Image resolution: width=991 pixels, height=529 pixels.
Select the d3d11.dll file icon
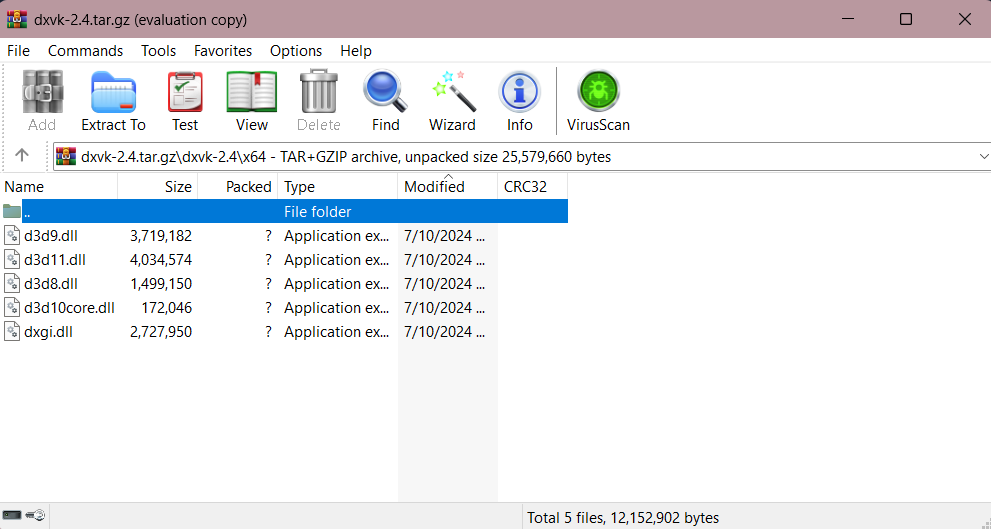12,260
